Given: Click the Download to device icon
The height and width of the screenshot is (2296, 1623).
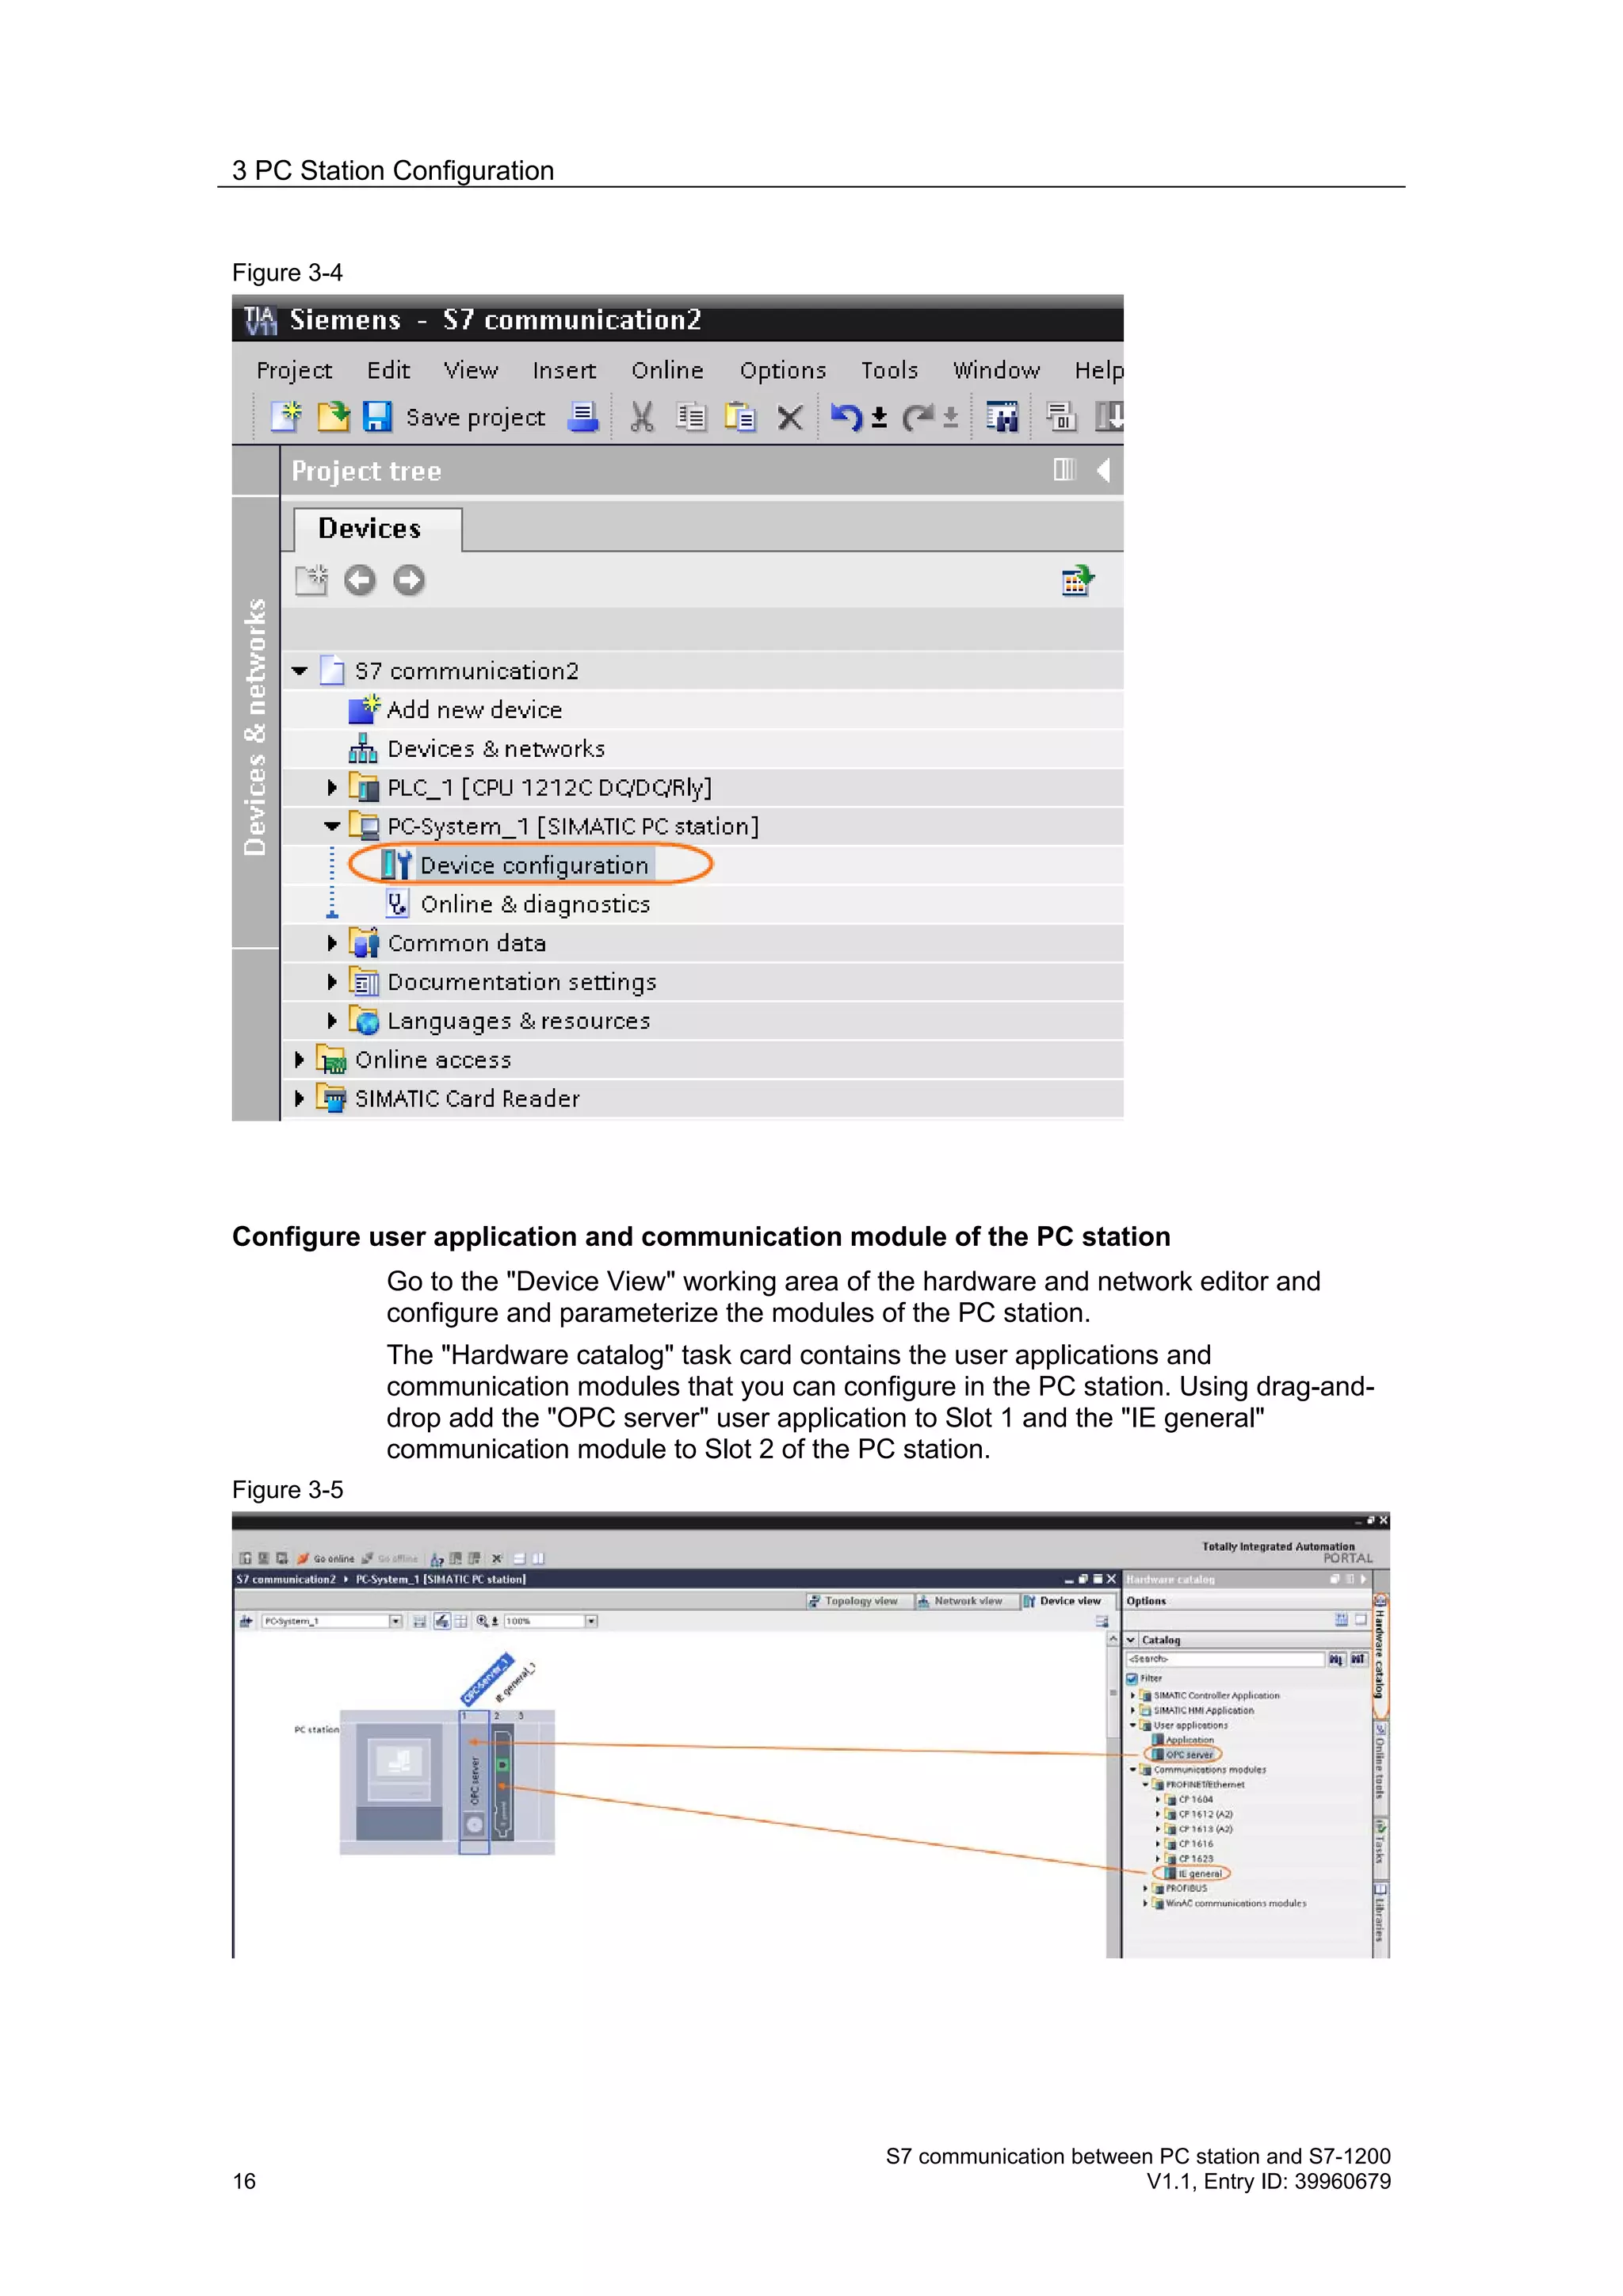Looking at the screenshot, I should [1110, 416].
